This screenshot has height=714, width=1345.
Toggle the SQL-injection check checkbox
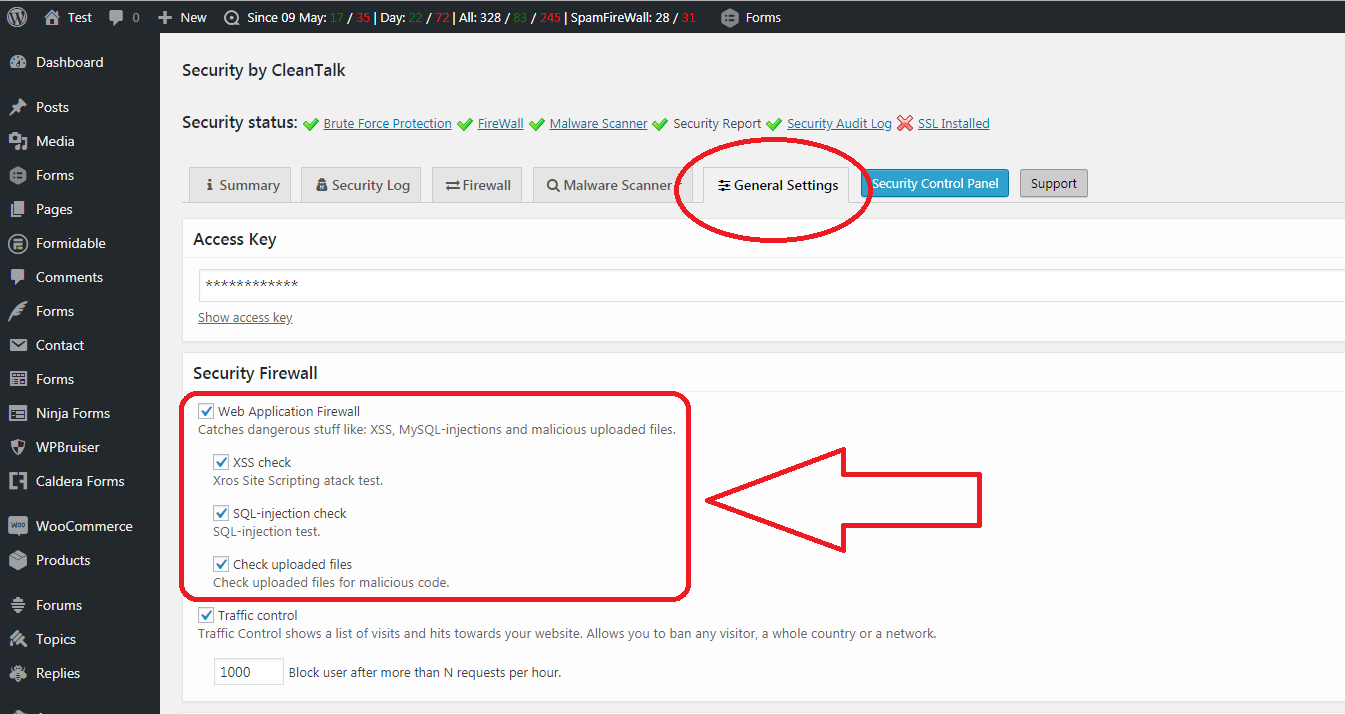tap(221, 513)
